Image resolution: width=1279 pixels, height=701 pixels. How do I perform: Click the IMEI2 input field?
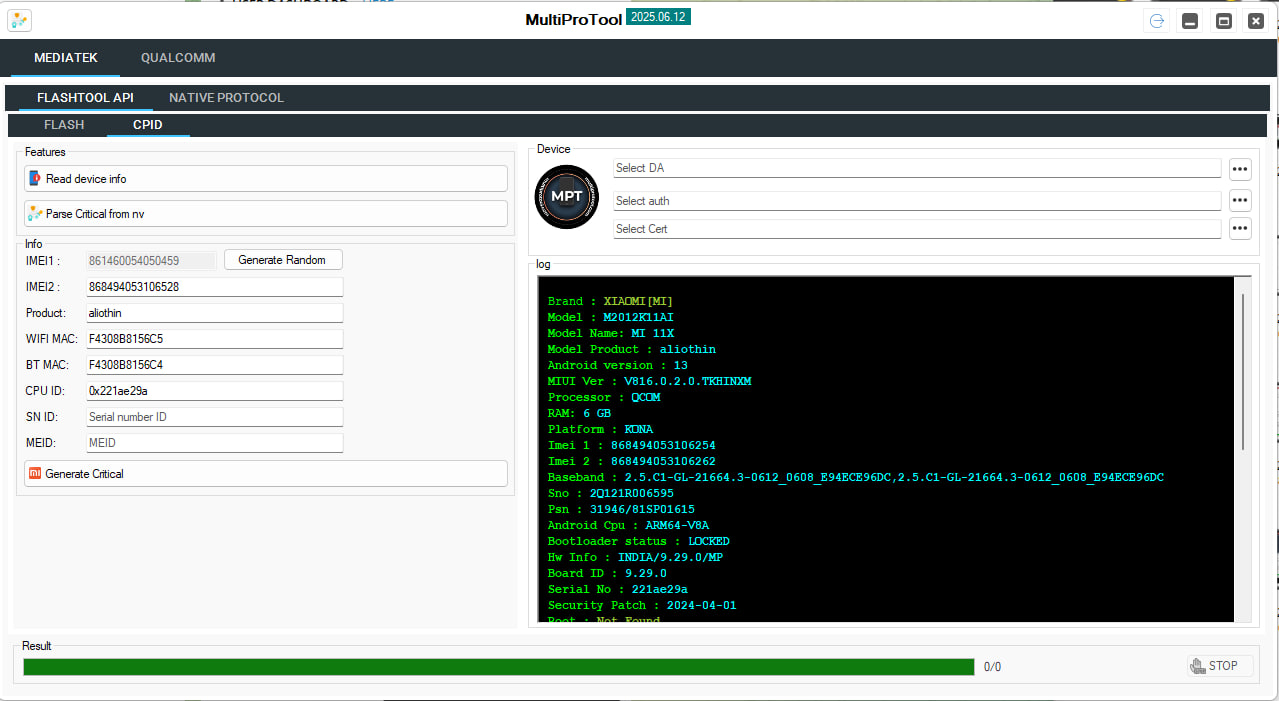pos(214,287)
